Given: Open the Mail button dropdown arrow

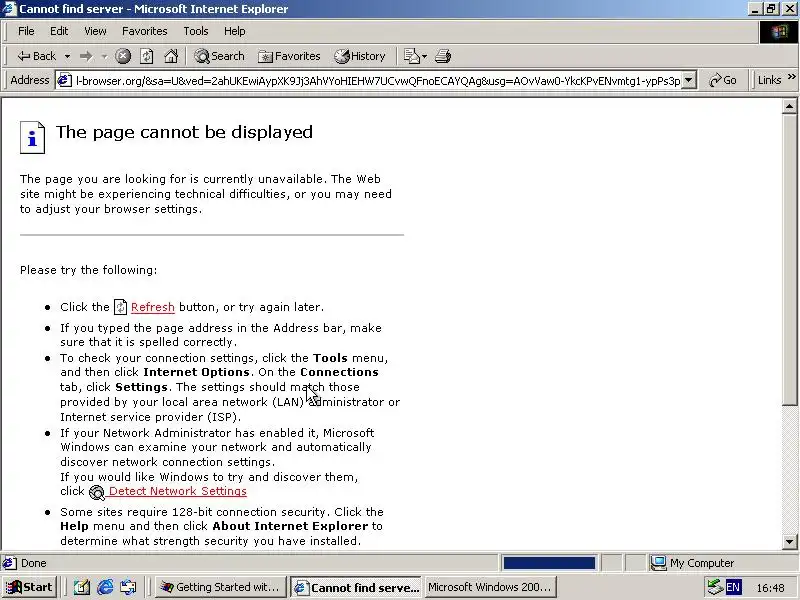Looking at the screenshot, I should click(x=424, y=56).
